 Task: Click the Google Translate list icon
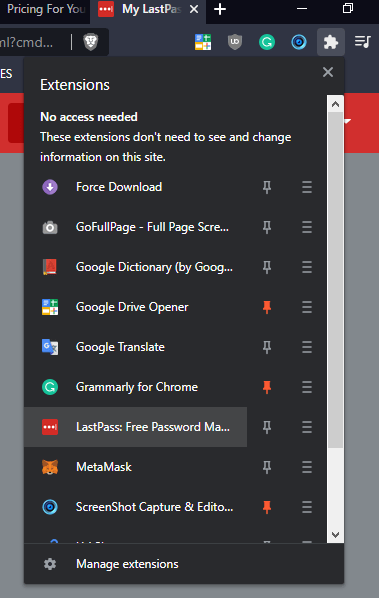pos(50,347)
